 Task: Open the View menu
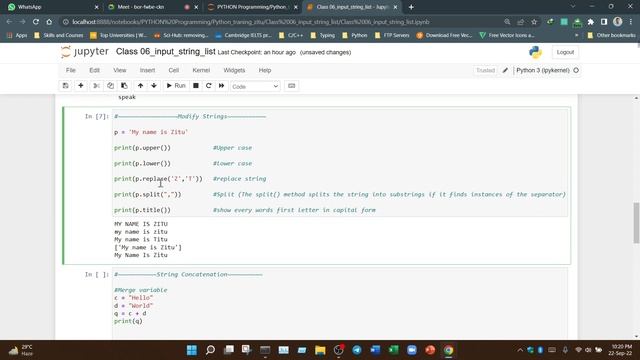[120, 70]
